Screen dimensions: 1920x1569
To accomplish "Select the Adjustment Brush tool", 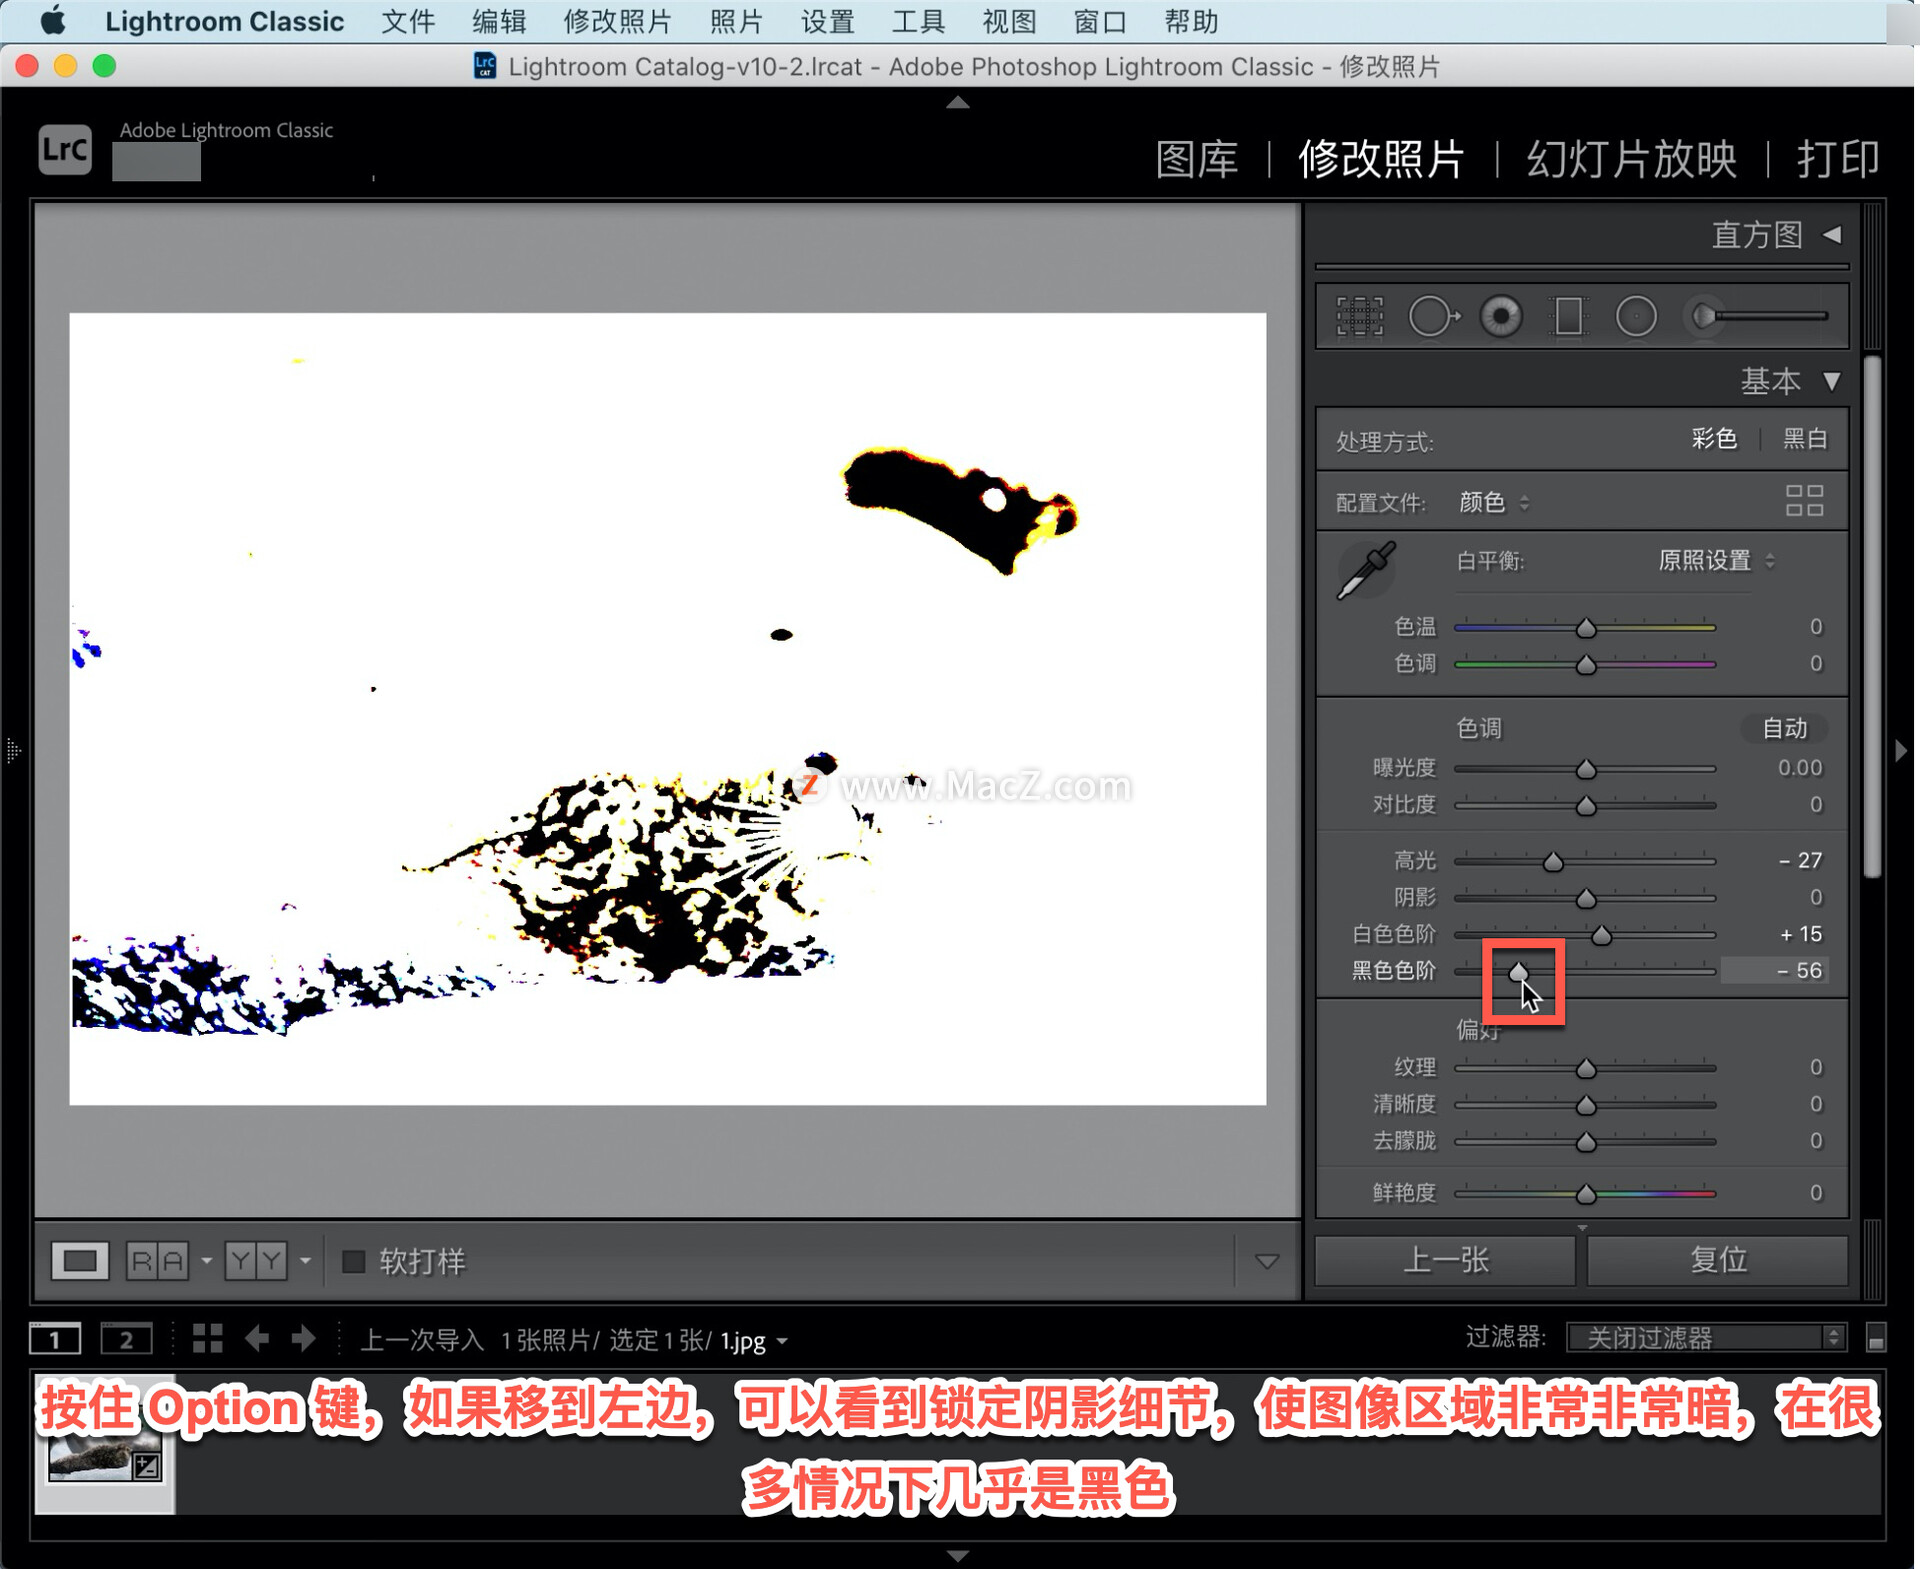I will click(1759, 317).
